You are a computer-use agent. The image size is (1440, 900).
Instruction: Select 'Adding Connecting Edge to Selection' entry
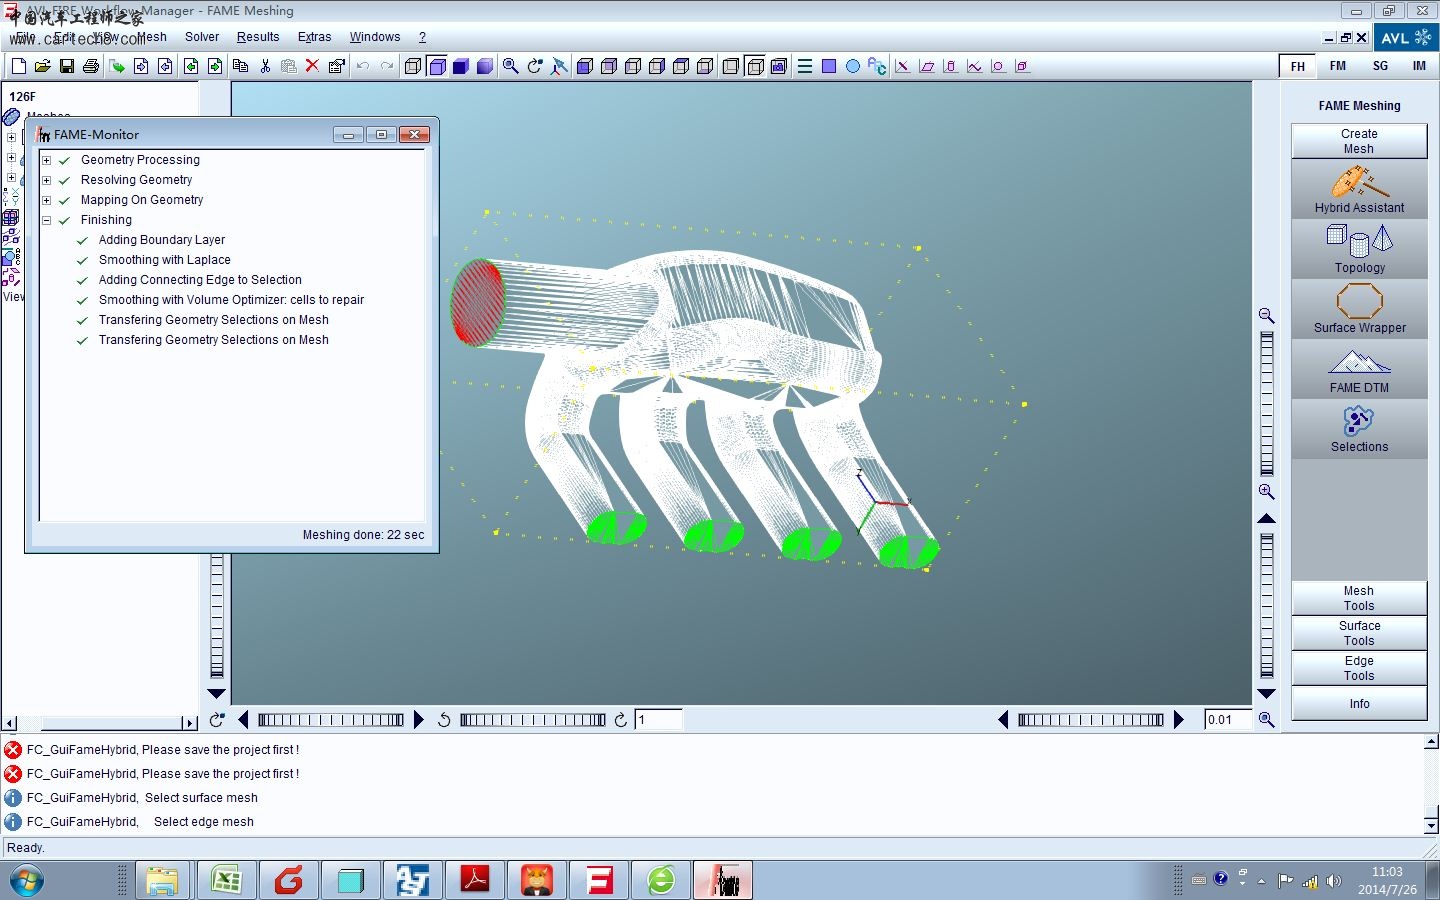[x=200, y=280]
